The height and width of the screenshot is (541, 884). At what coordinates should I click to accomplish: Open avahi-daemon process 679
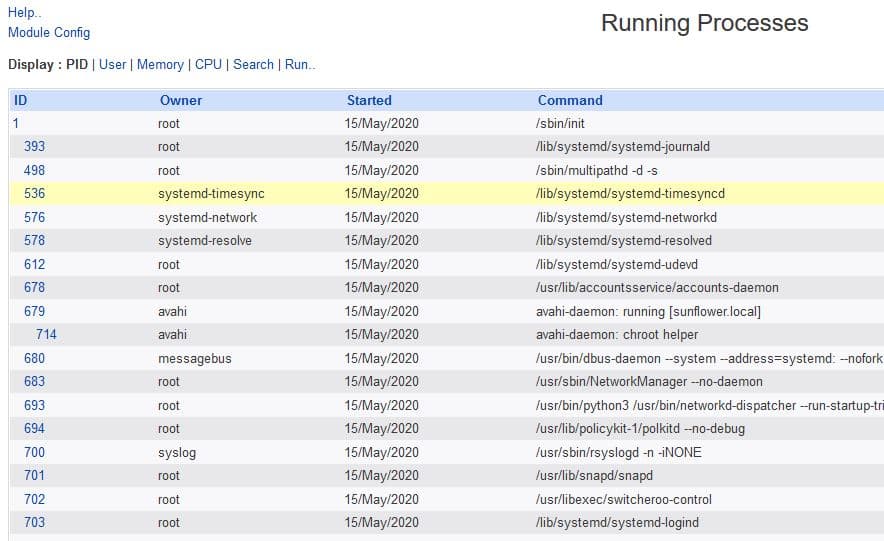(x=34, y=311)
